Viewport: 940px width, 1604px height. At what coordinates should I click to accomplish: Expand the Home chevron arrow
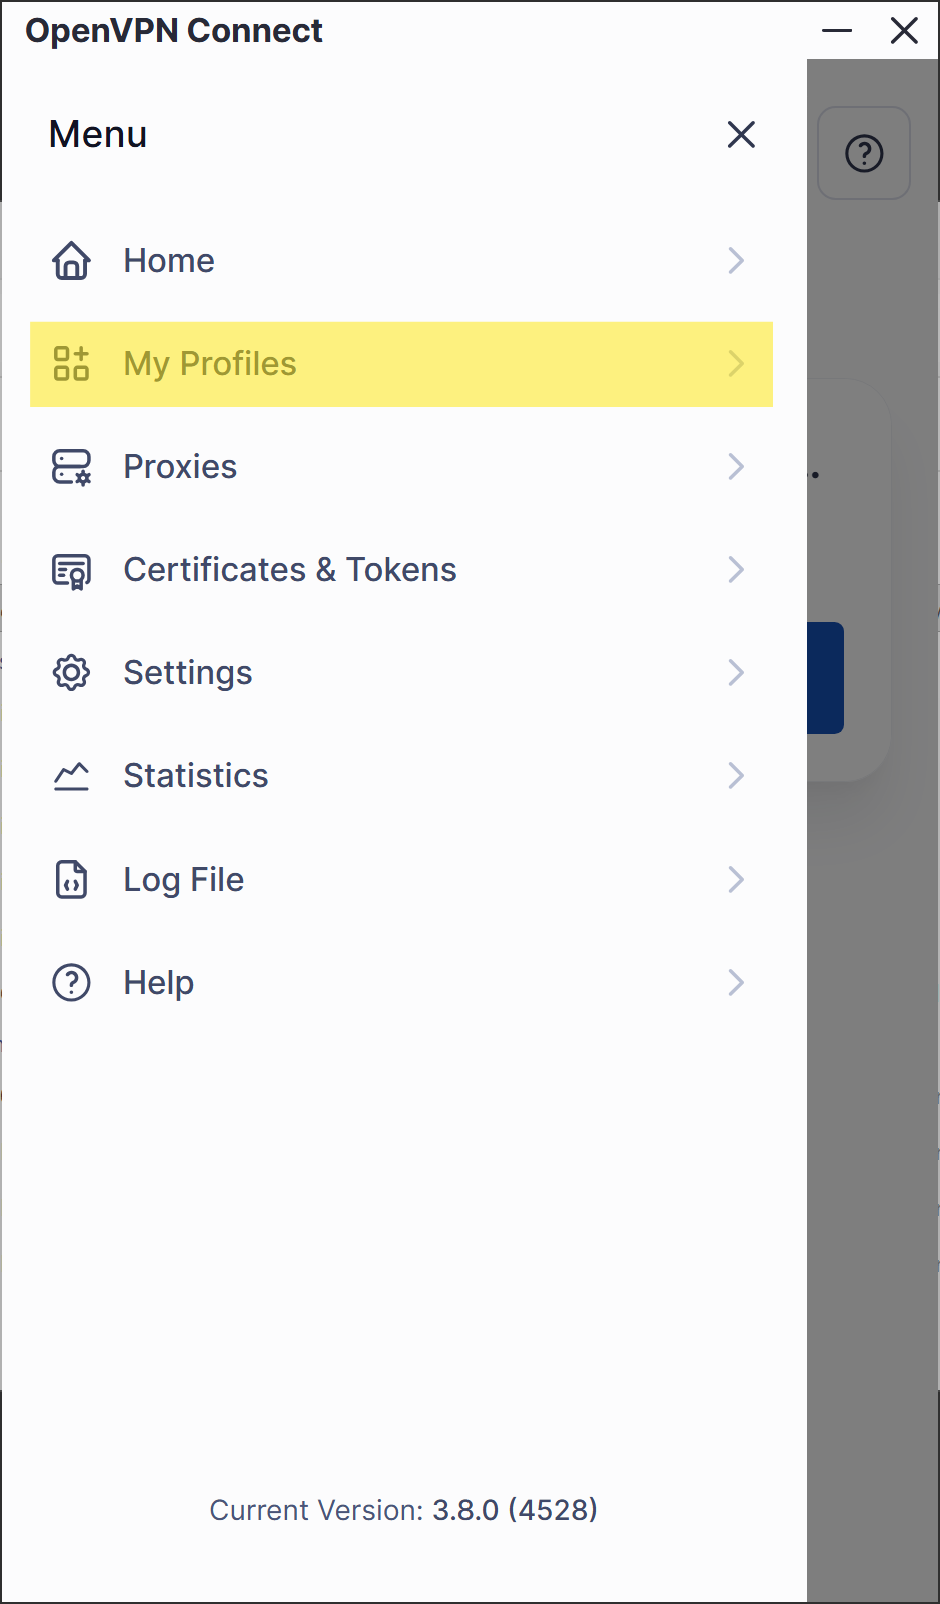pyautogui.click(x=736, y=261)
